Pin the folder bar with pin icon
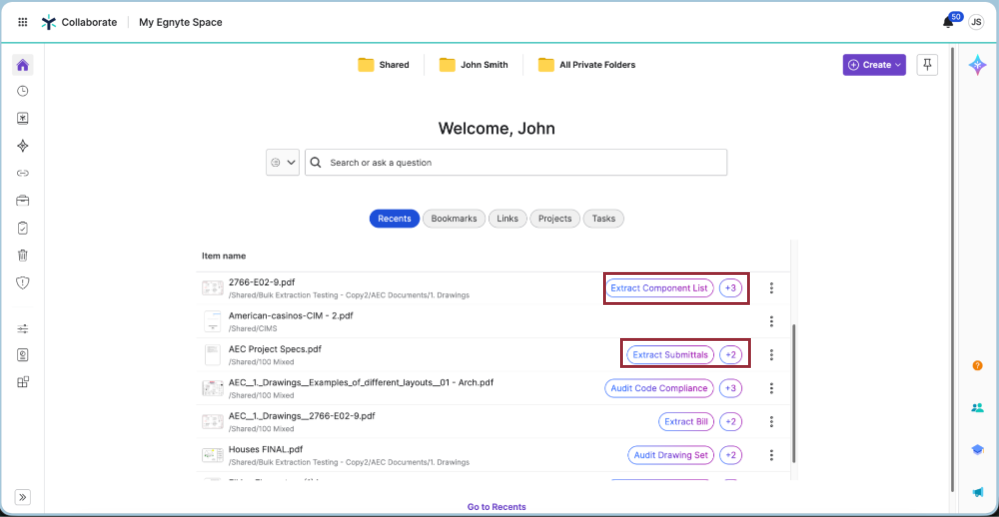999x517 pixels. pos(927,64)
